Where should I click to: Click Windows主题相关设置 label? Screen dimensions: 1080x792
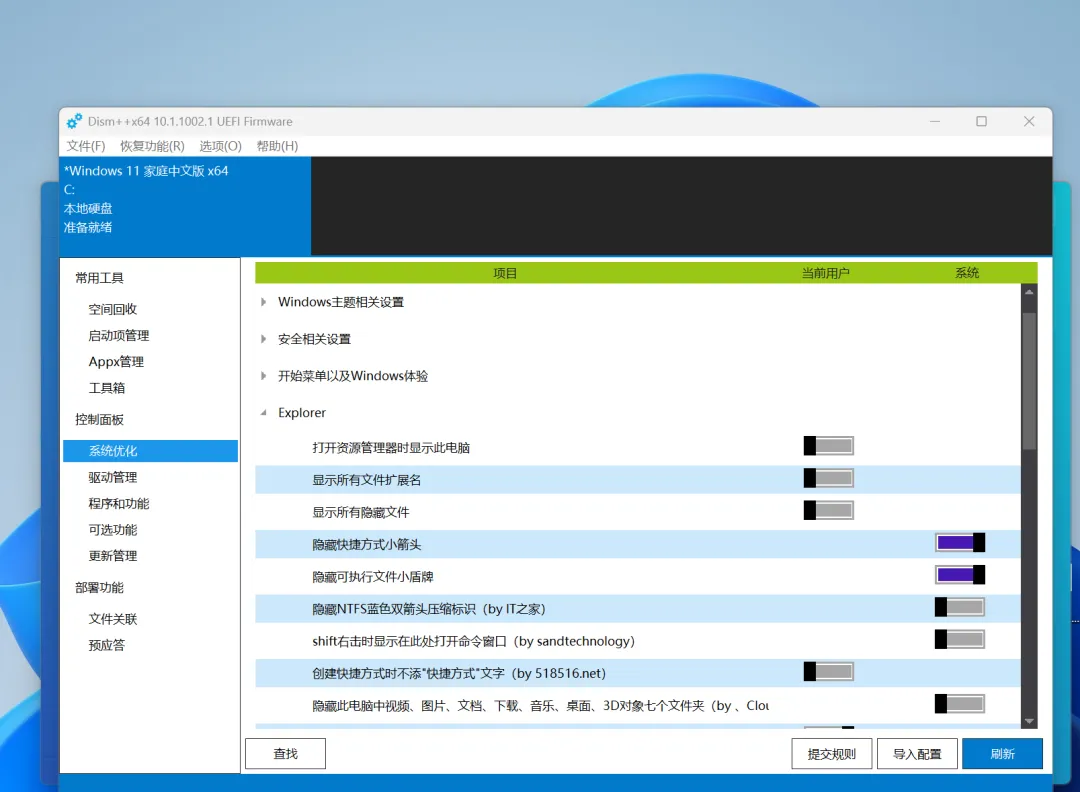tap(341, 302)
